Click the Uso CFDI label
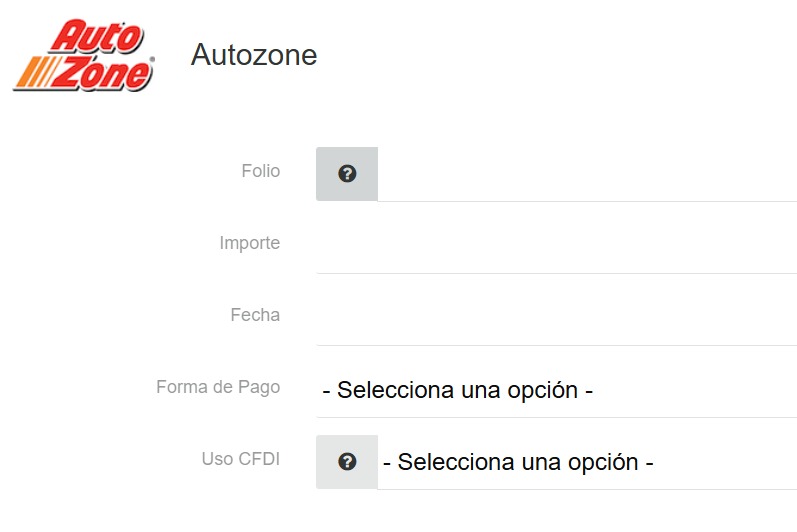The image size is (797, 532). [241, 459]
